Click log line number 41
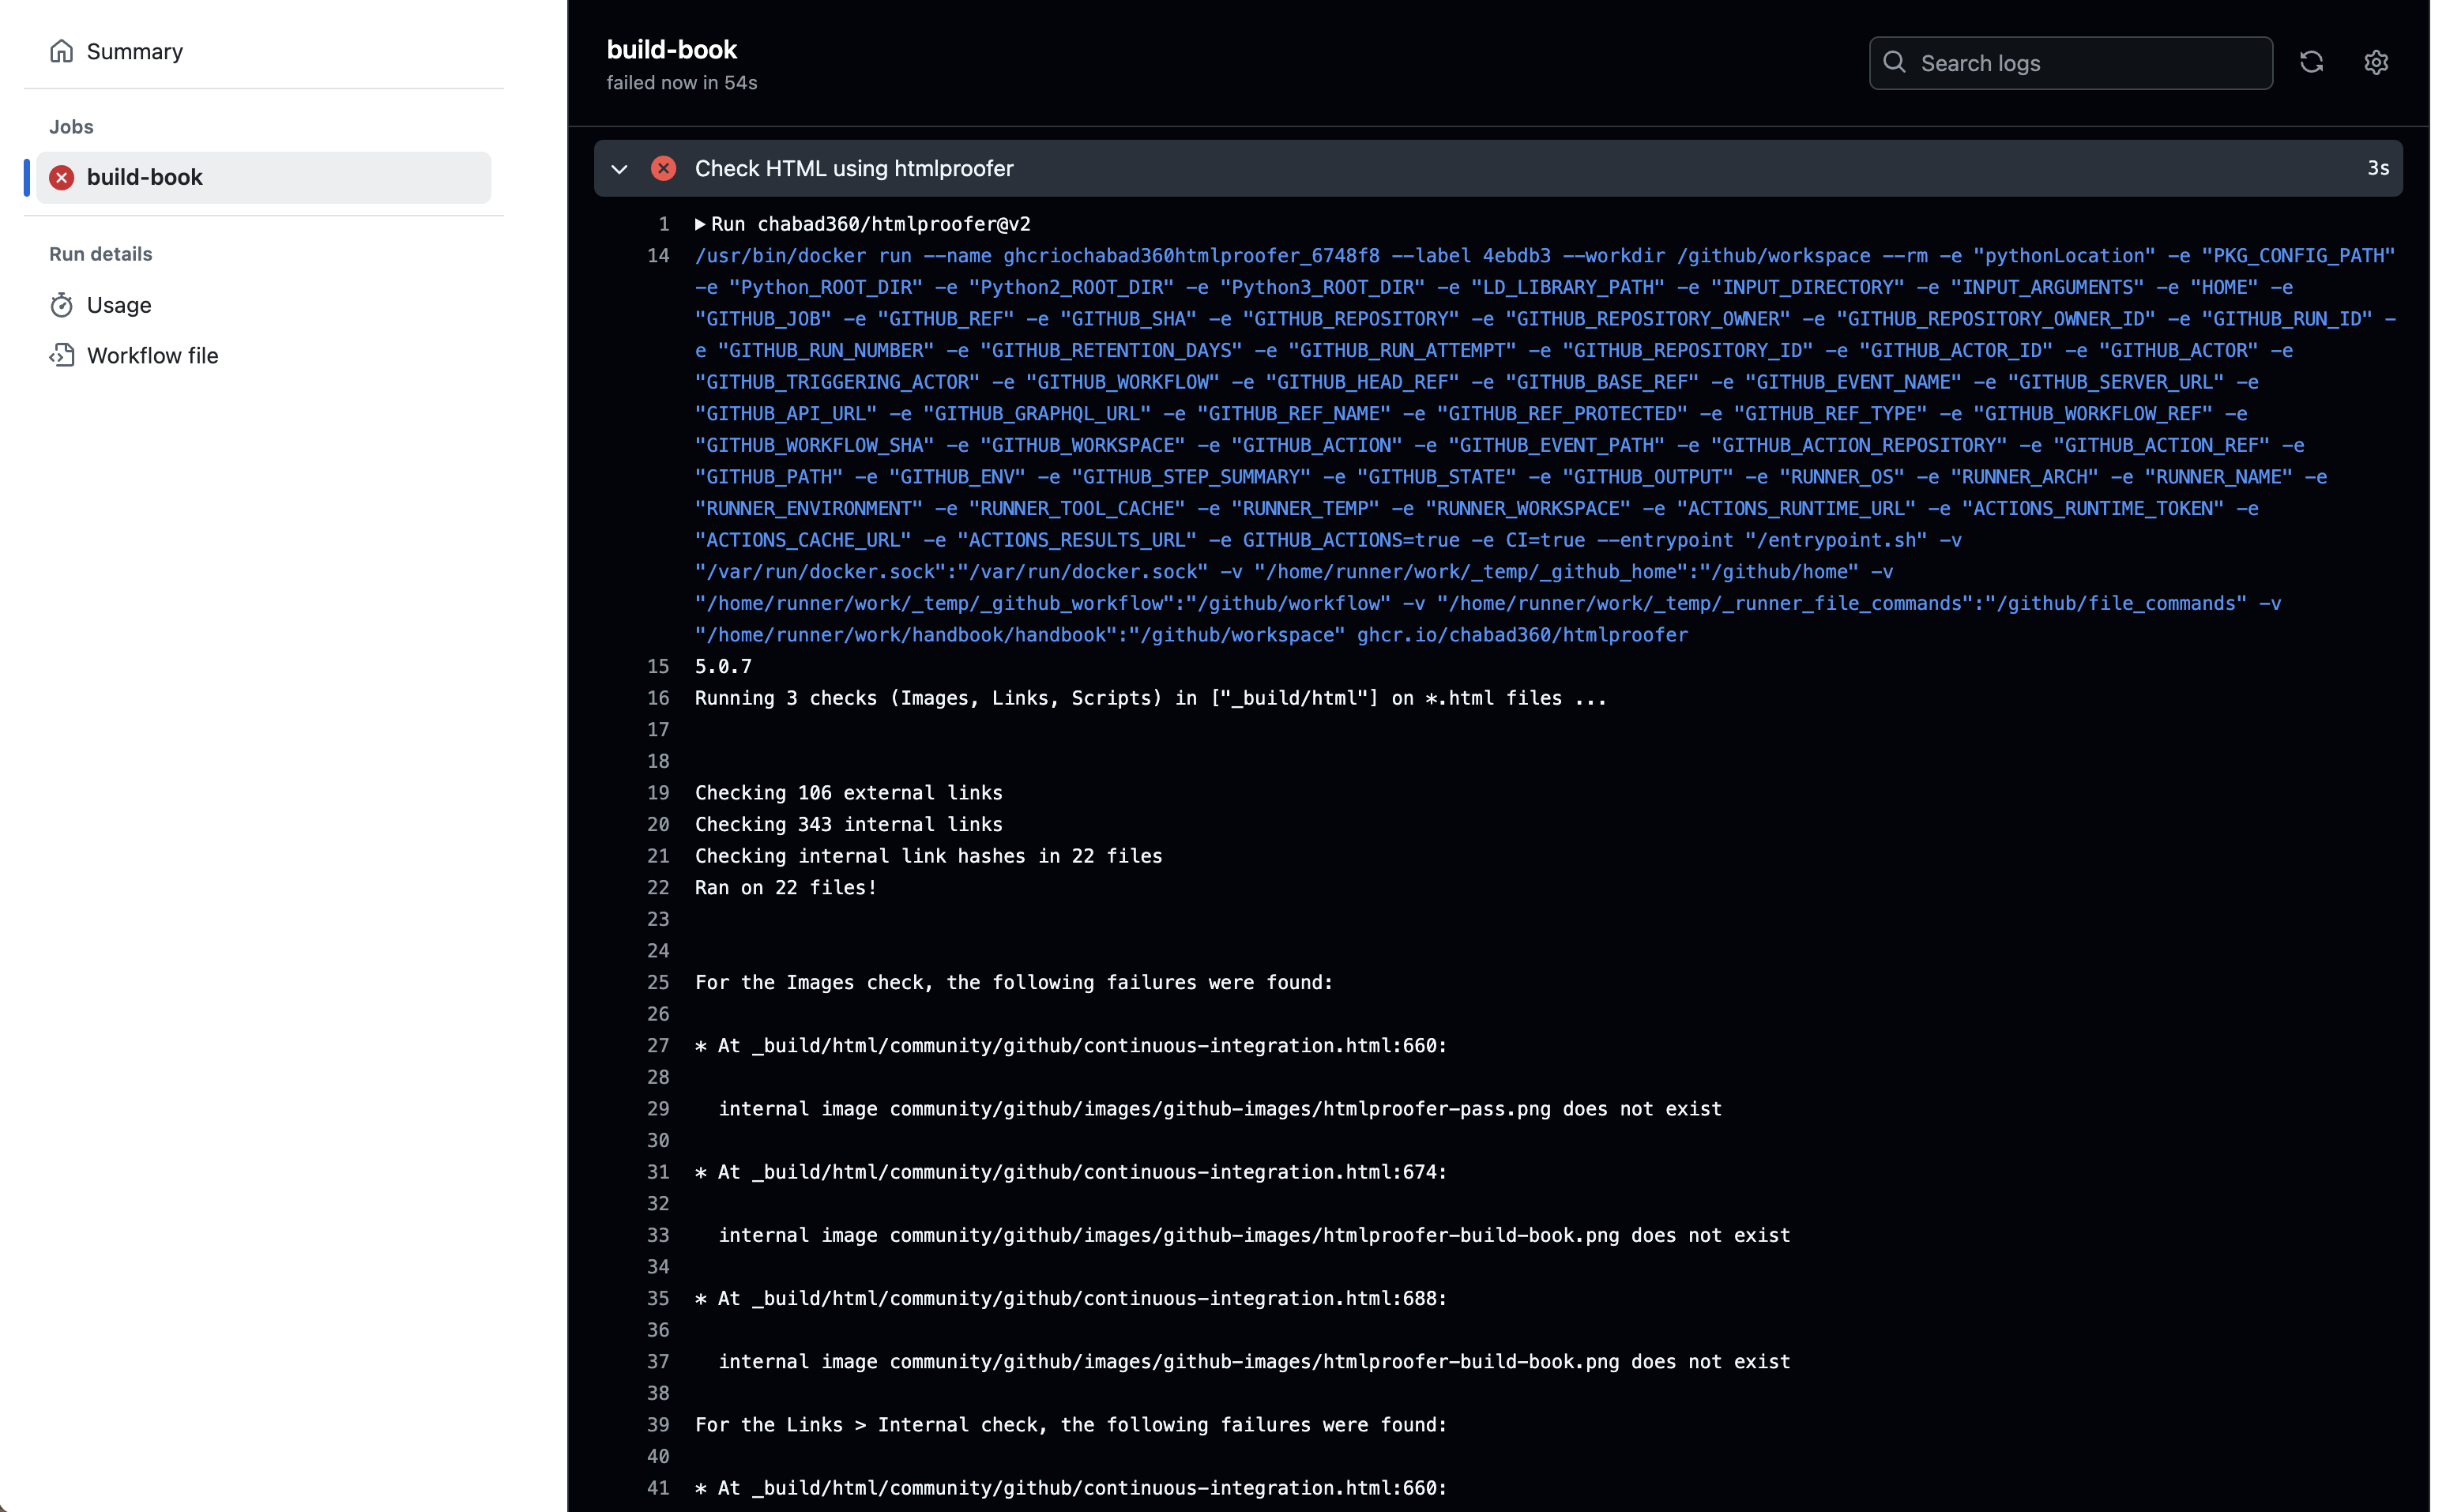The height and width of the screenshot is (1512, 2446). [x=658, y=1488]
